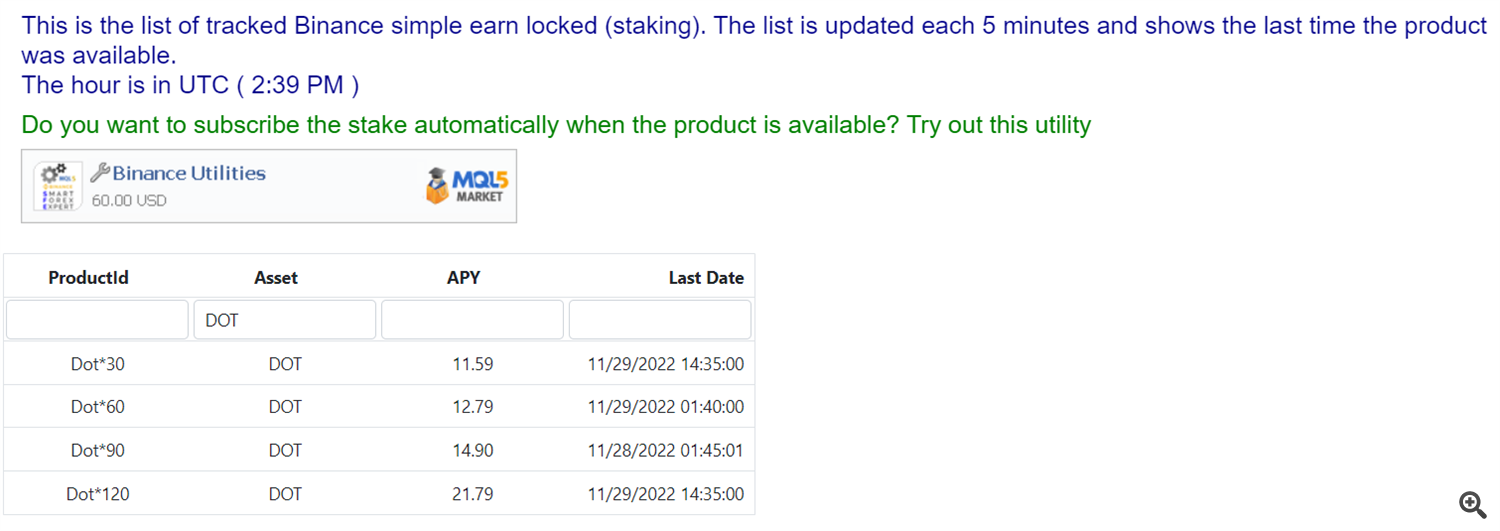Sort table by ProductId column header
1500x531 pixels.
pos(88,277)
